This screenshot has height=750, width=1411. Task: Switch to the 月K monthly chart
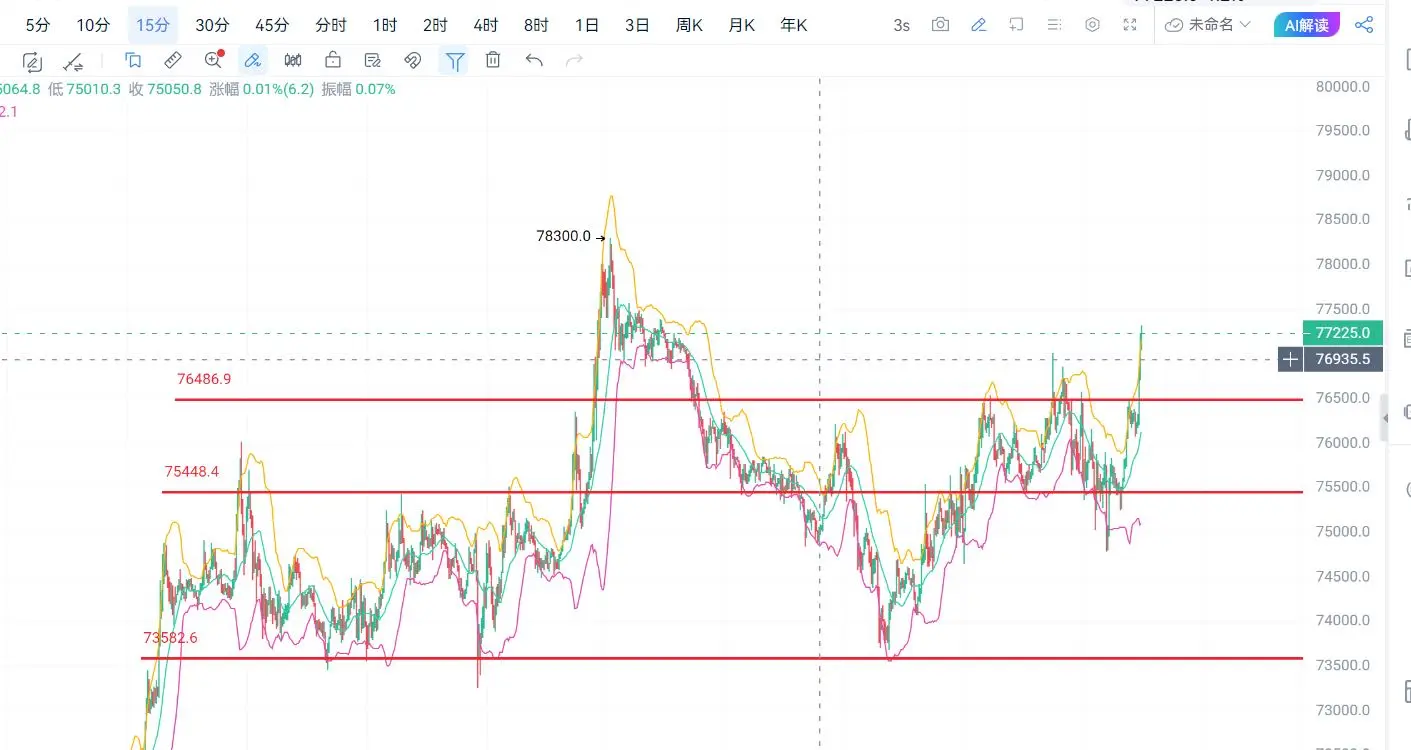coord(741,25)
